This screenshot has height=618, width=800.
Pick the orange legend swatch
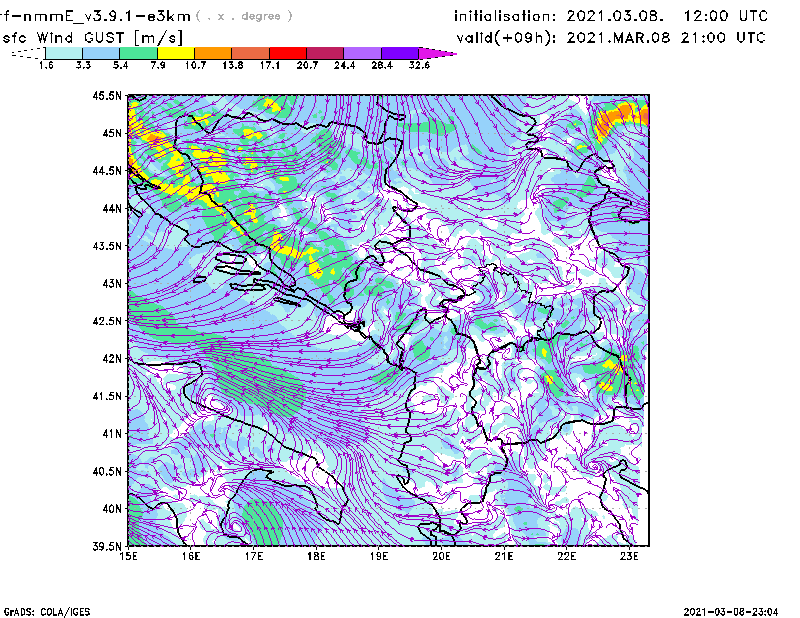213,53
